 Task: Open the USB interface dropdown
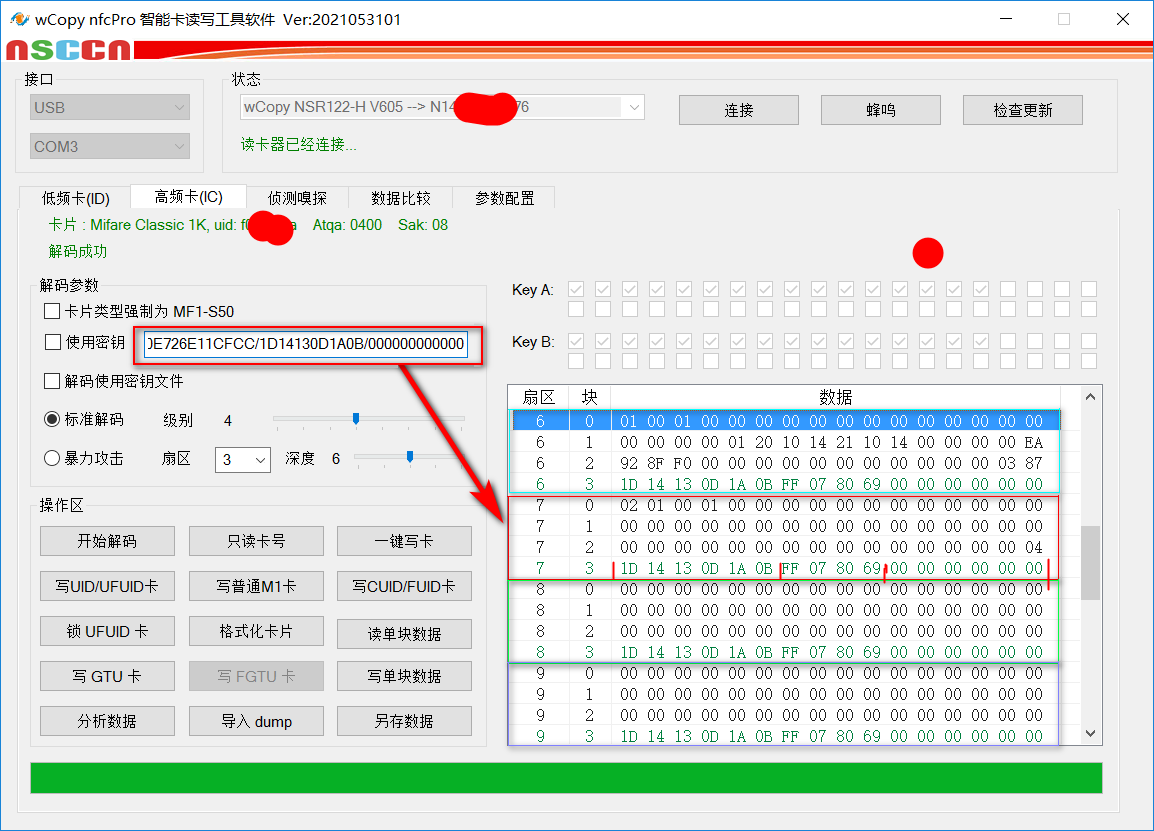(x=110, y=107)
